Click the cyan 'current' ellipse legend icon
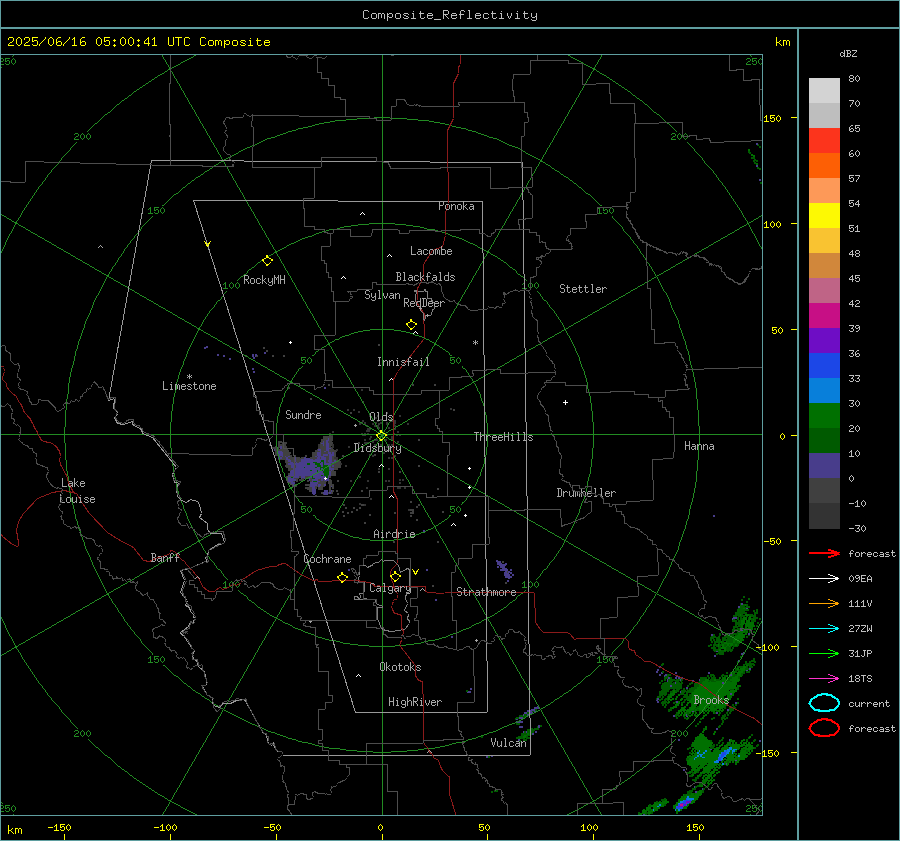 [824, 703]
